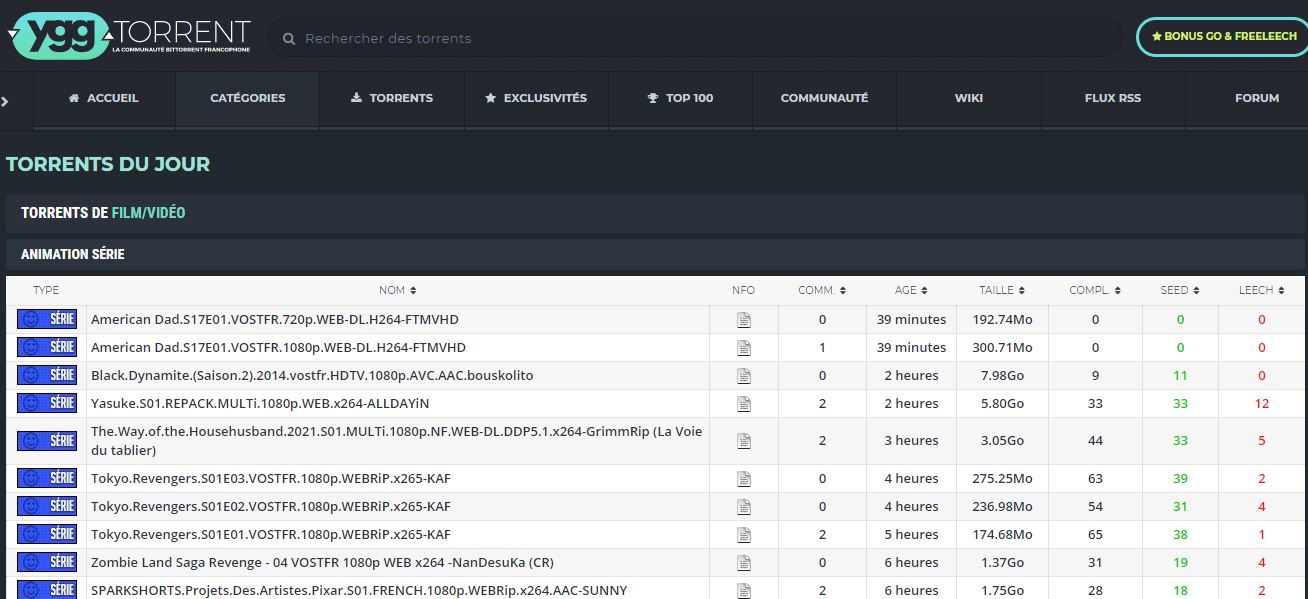Click Série badge for Way of the Househusband
The width and height of the screenshot is (1308, 599).
coord(47,440)
